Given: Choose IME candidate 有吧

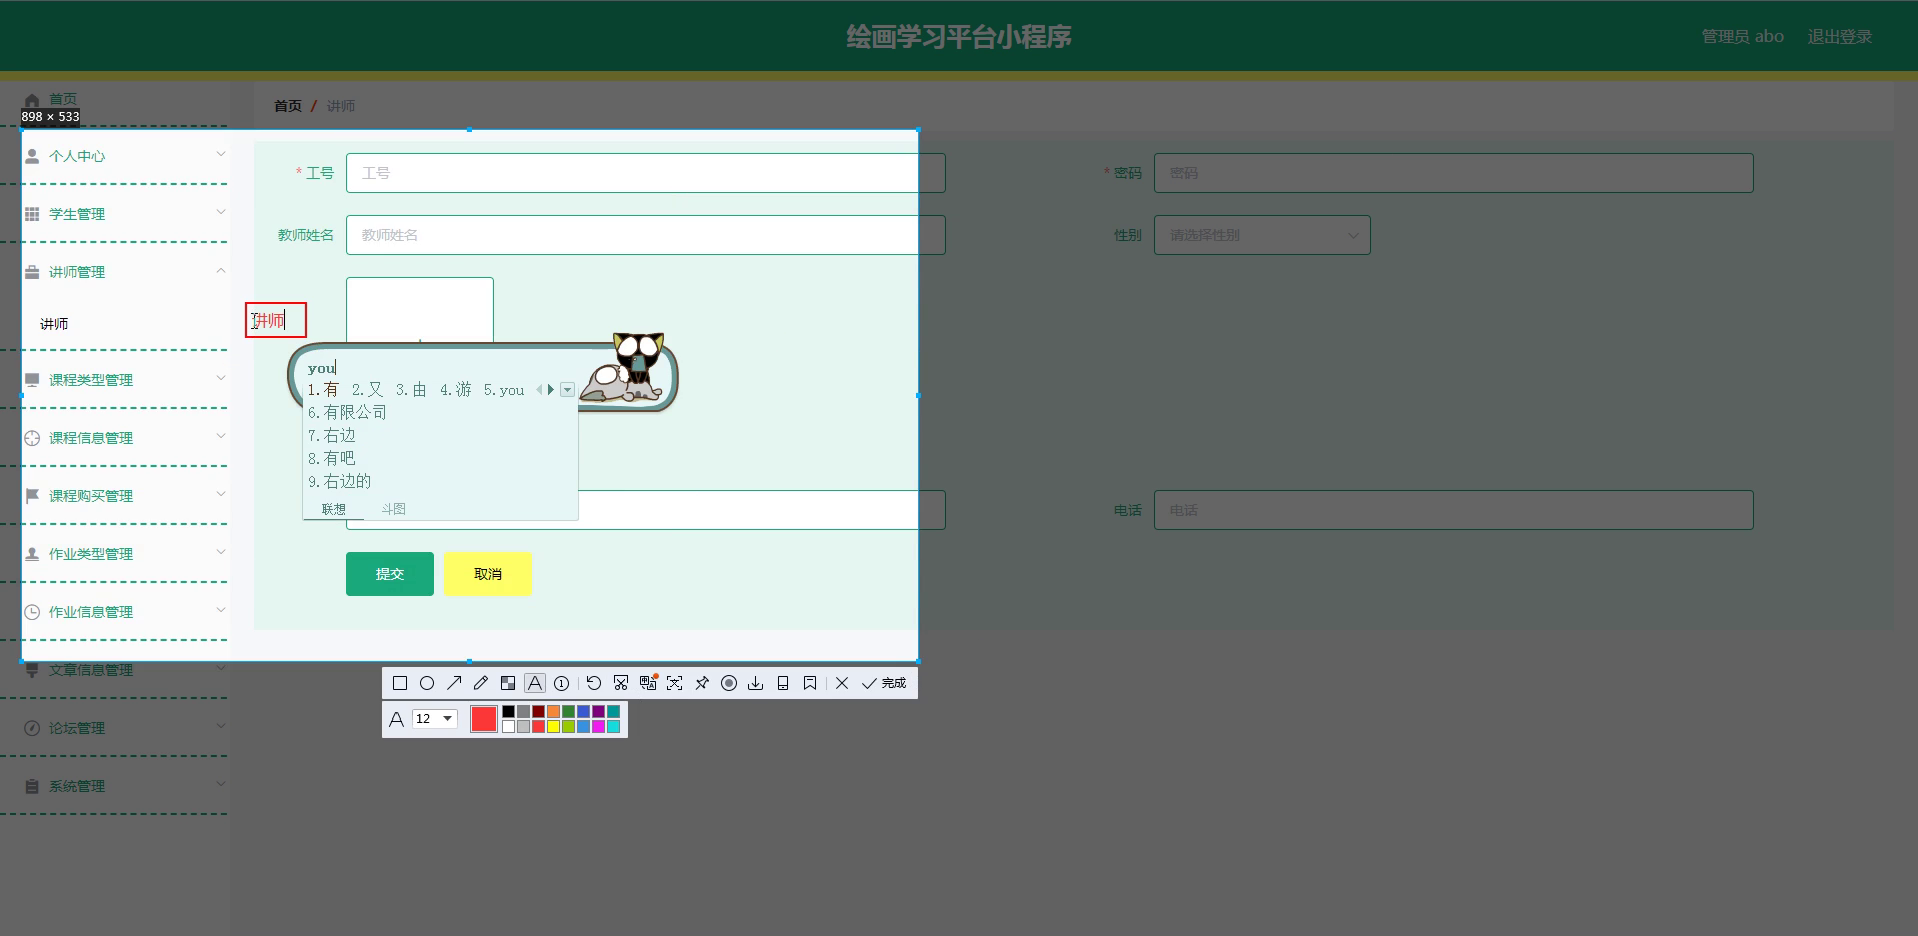Looking at the screenshot, I should 332,458.
